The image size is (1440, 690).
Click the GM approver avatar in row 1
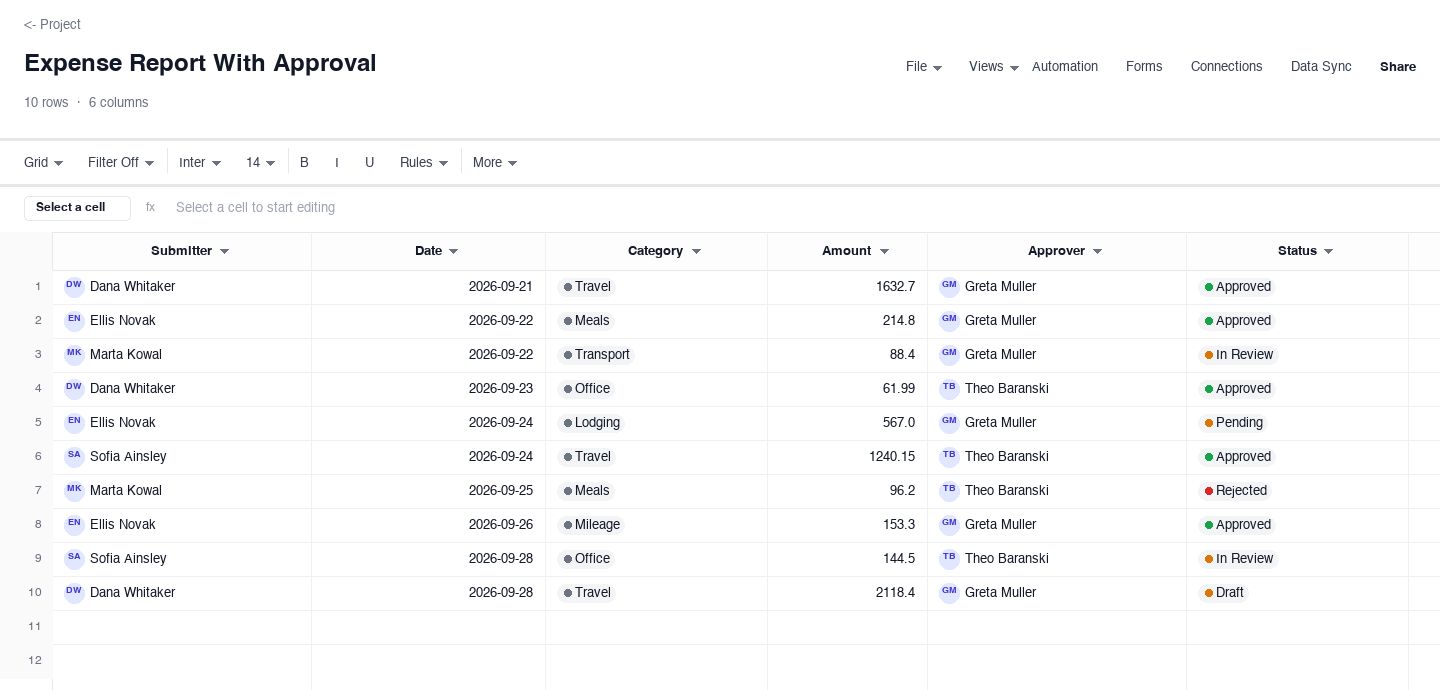[x=949, y=287]
